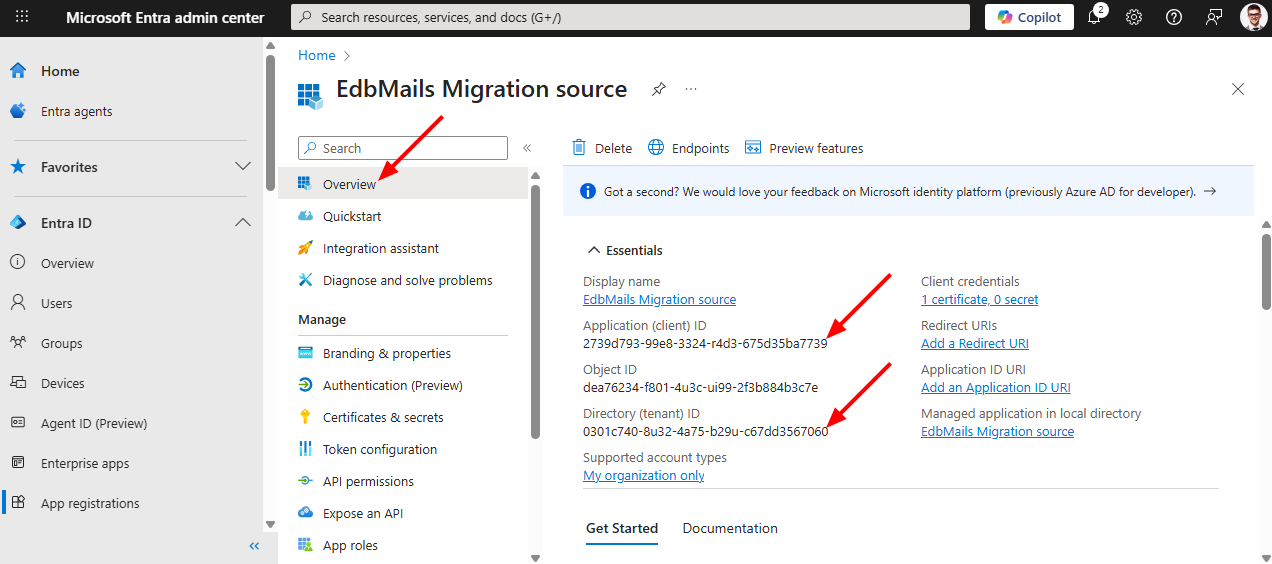1272x564 pixels.
Task: Click the help question mark icon
Action: coord(1174,17)
